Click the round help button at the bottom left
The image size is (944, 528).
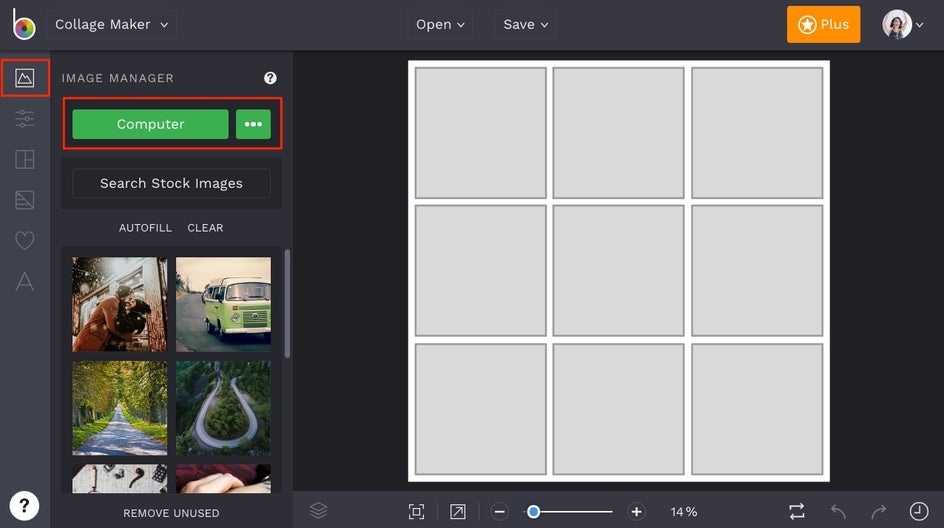24,506
